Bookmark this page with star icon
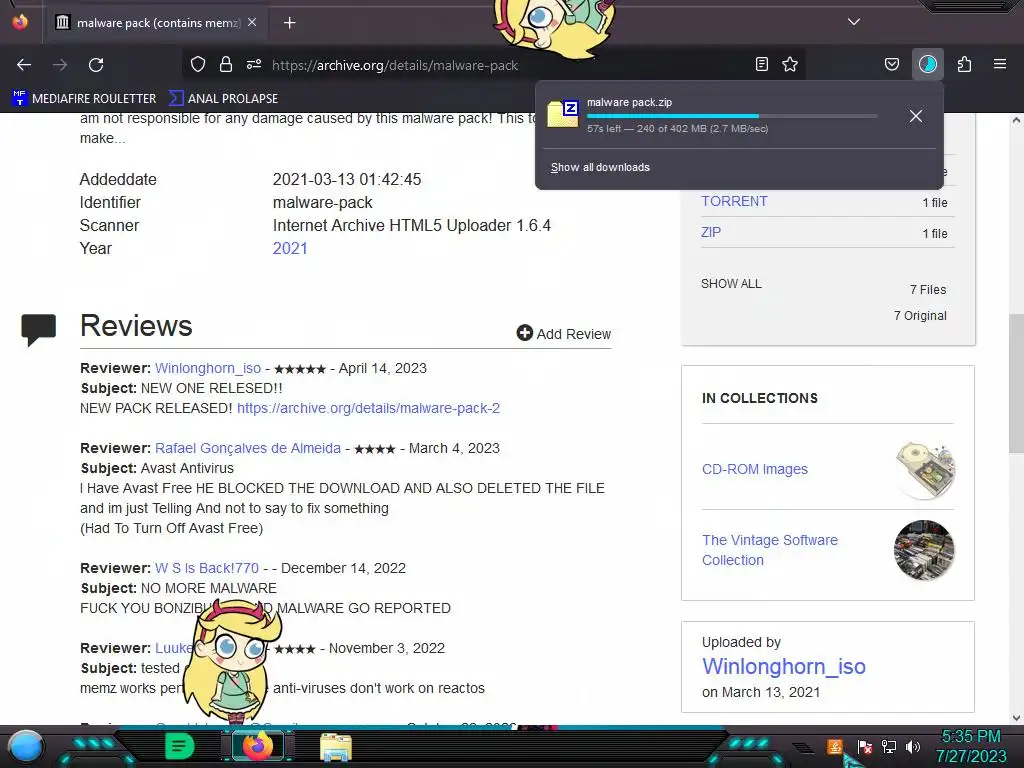The width and height of the screenshot is (1024, 768). click(790, 65)
